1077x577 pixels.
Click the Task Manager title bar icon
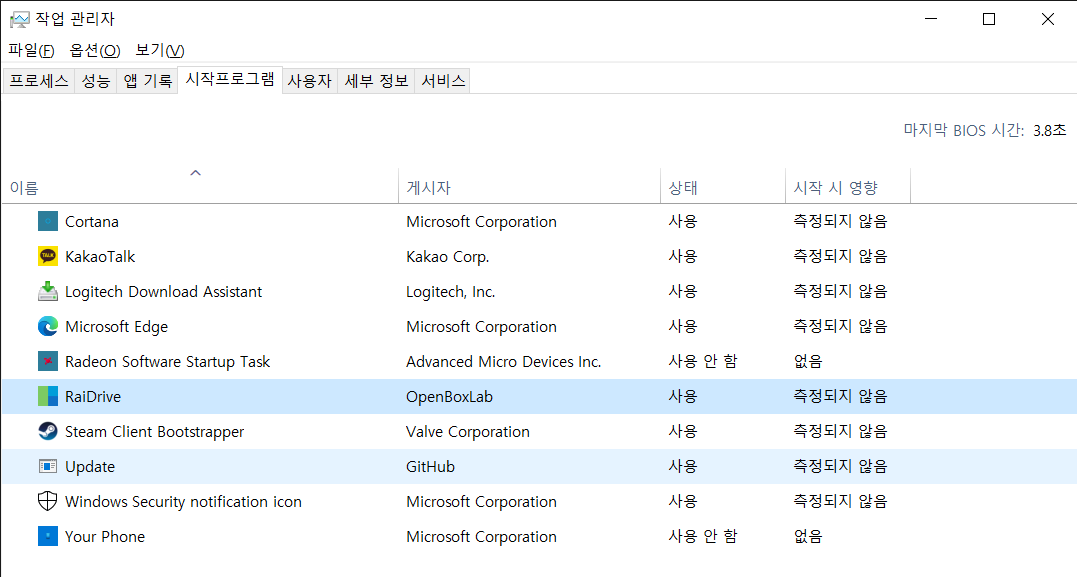(x=19, y=19)
